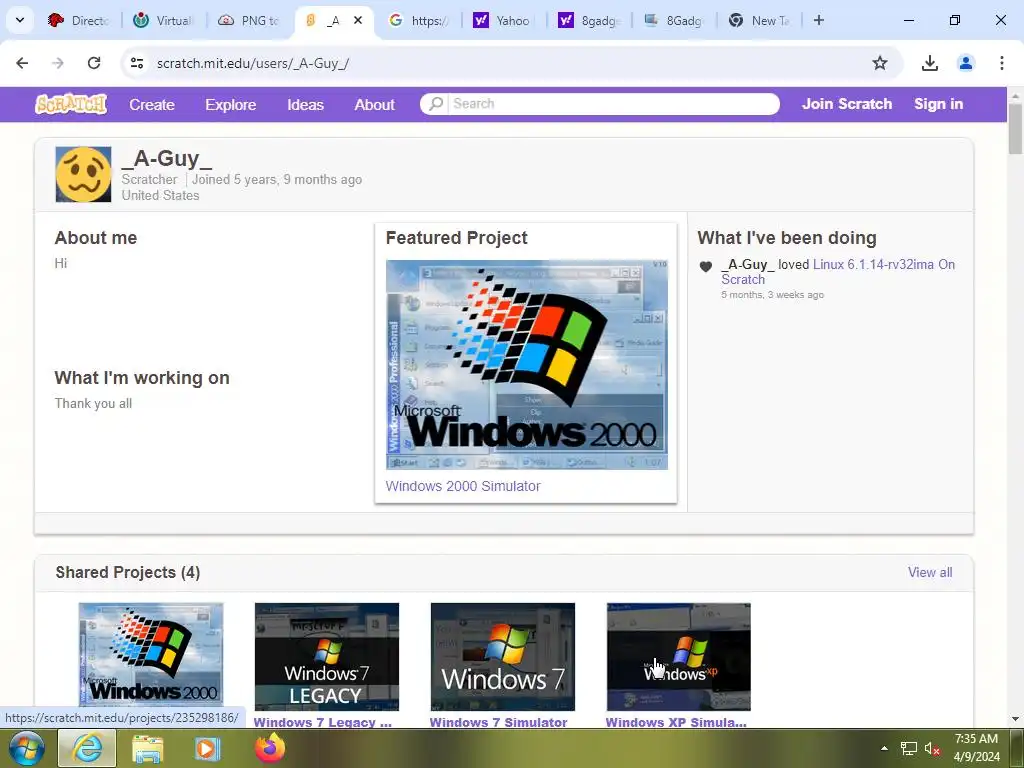Switch to the PNG to tab
Screen dimensions: 1024x768
pyautogui.click(x=249, y=20)
